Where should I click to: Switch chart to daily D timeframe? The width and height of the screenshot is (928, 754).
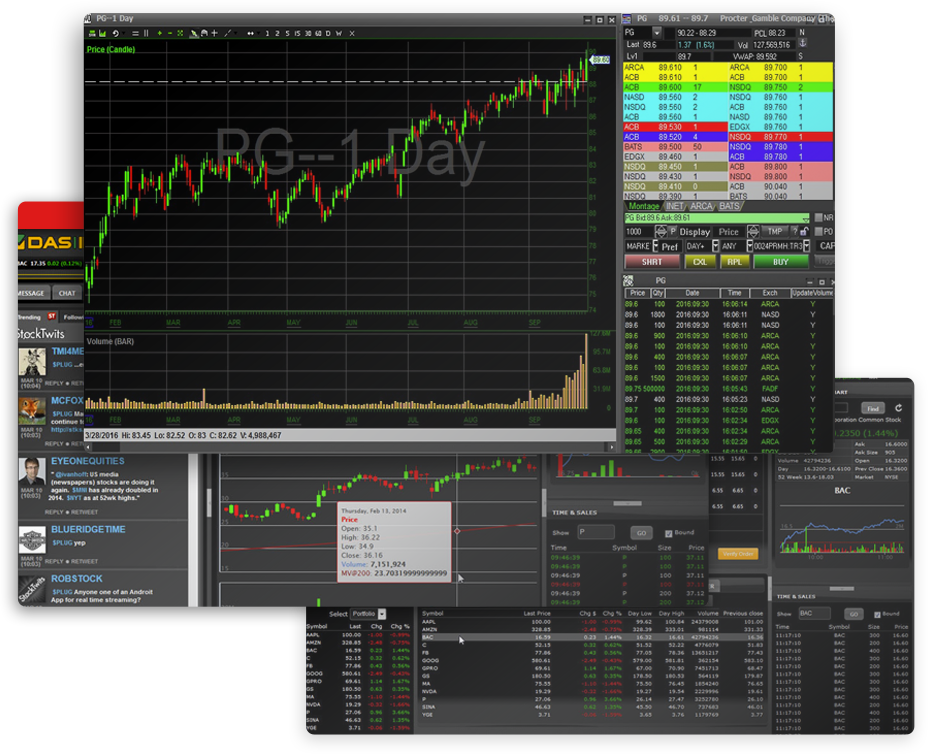click(328, 34)
